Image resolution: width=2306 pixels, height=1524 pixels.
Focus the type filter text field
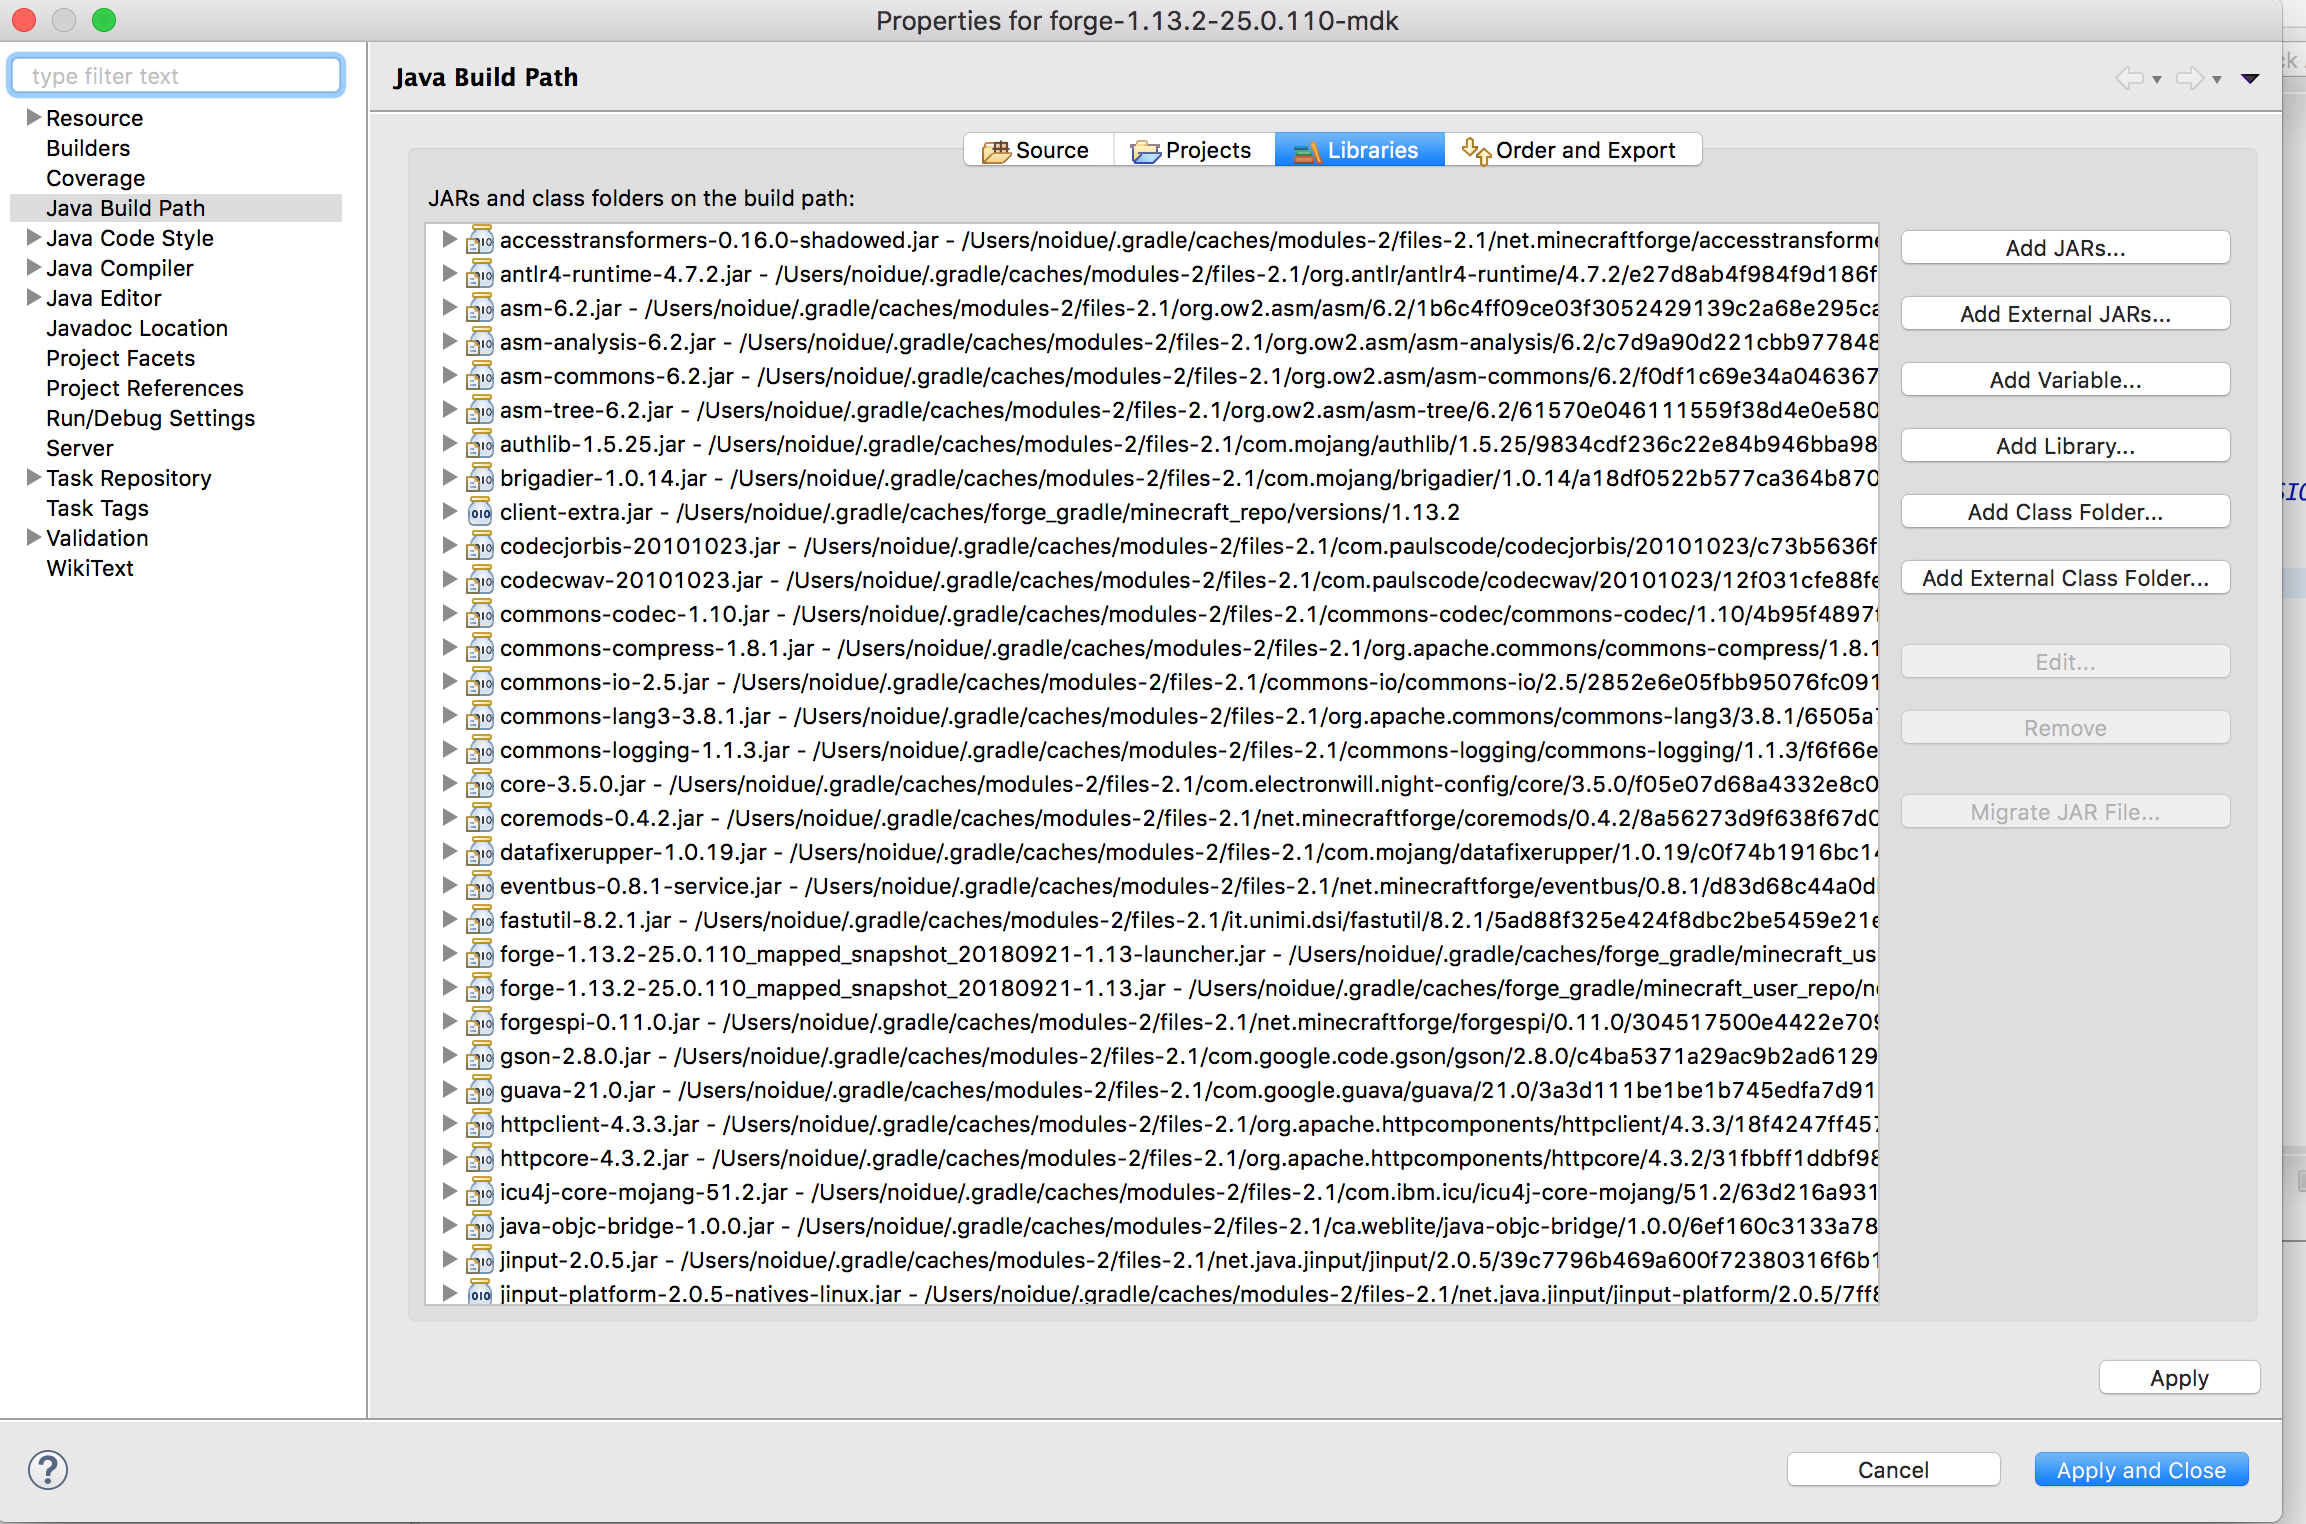(176, 76)
